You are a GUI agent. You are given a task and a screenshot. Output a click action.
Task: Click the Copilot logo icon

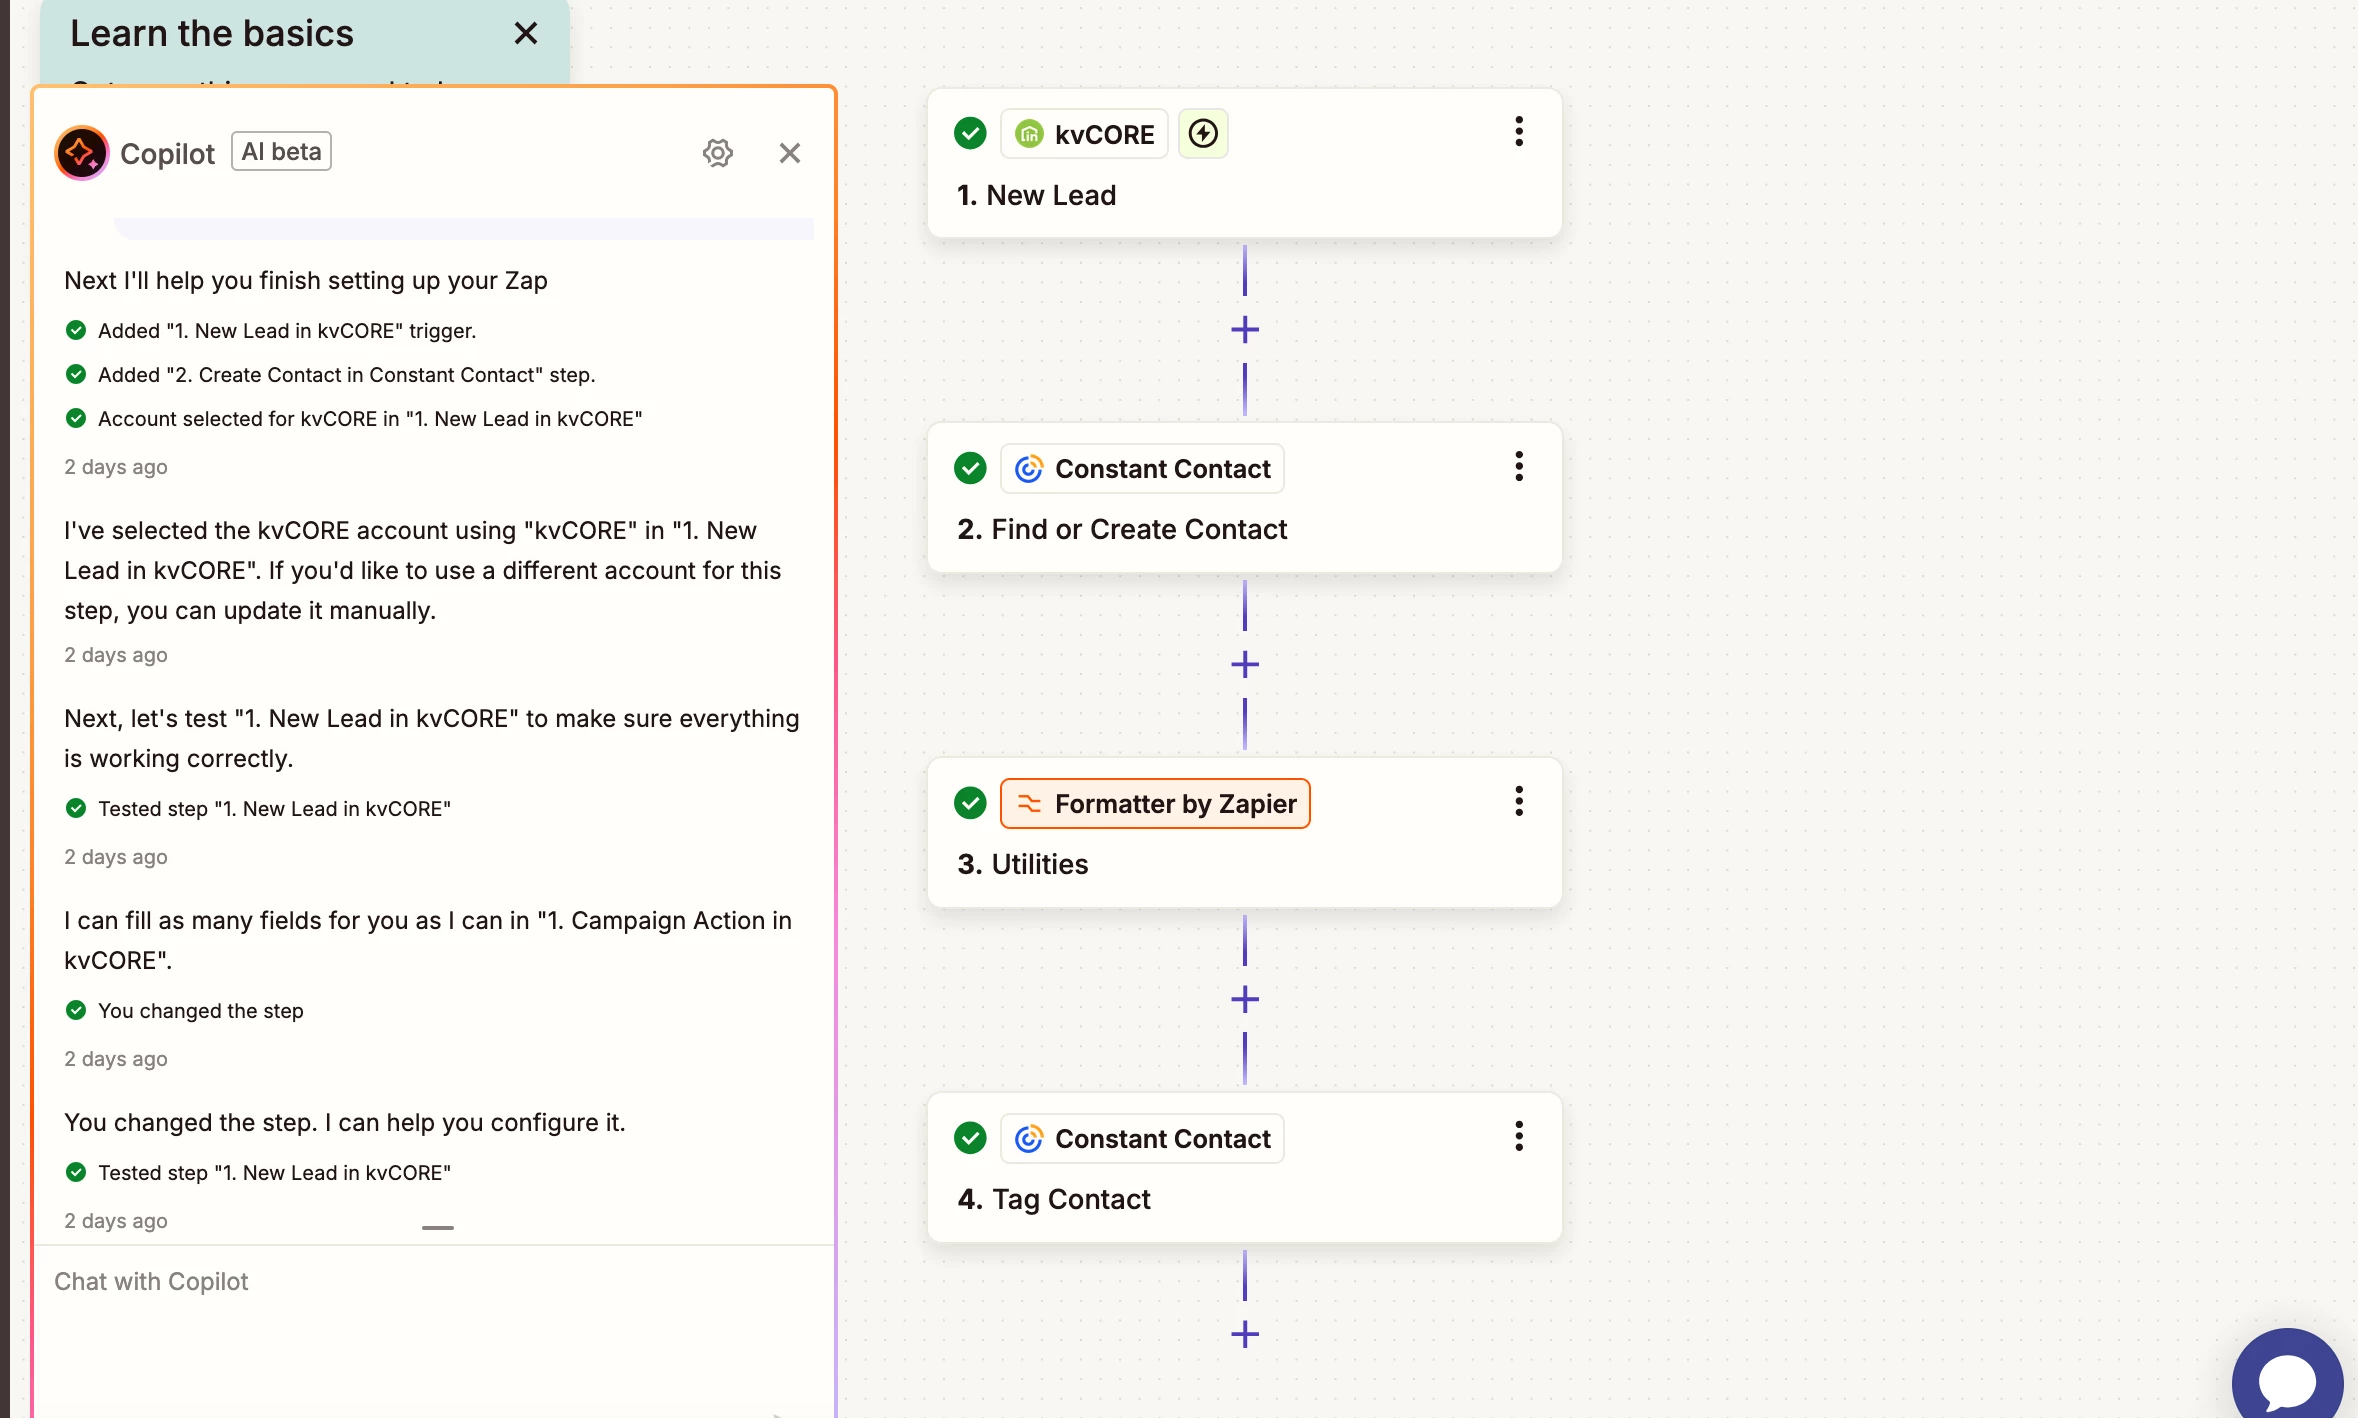click(x=82, y=153)
